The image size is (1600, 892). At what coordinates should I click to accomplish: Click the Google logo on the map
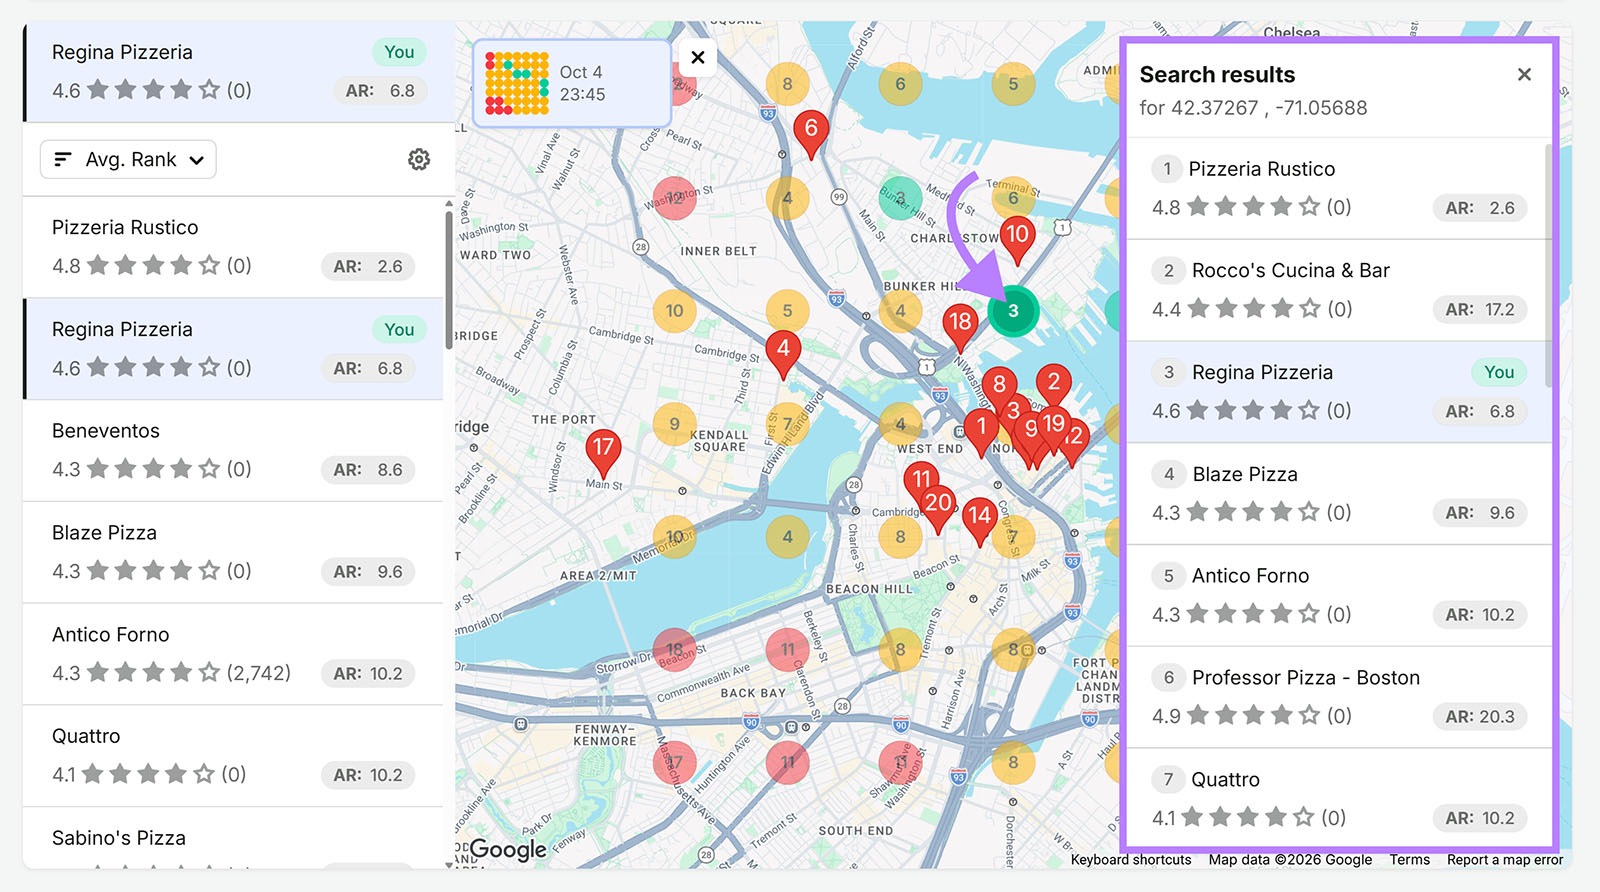pos(508,850)
